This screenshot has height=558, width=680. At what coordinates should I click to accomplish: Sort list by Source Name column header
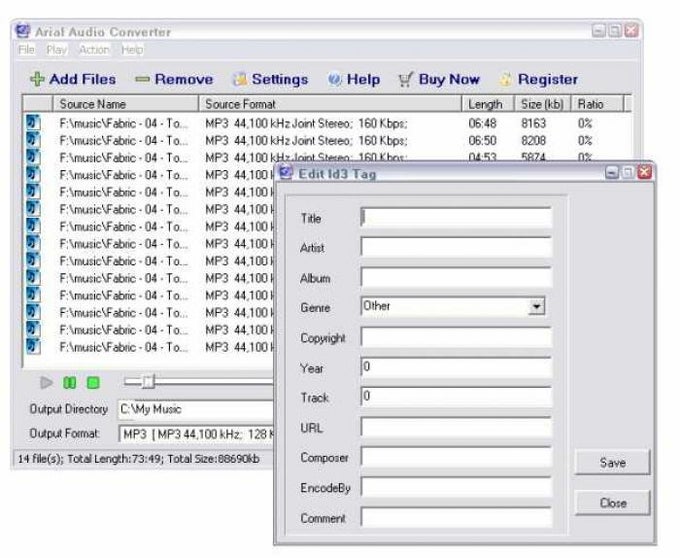(125, 104)
